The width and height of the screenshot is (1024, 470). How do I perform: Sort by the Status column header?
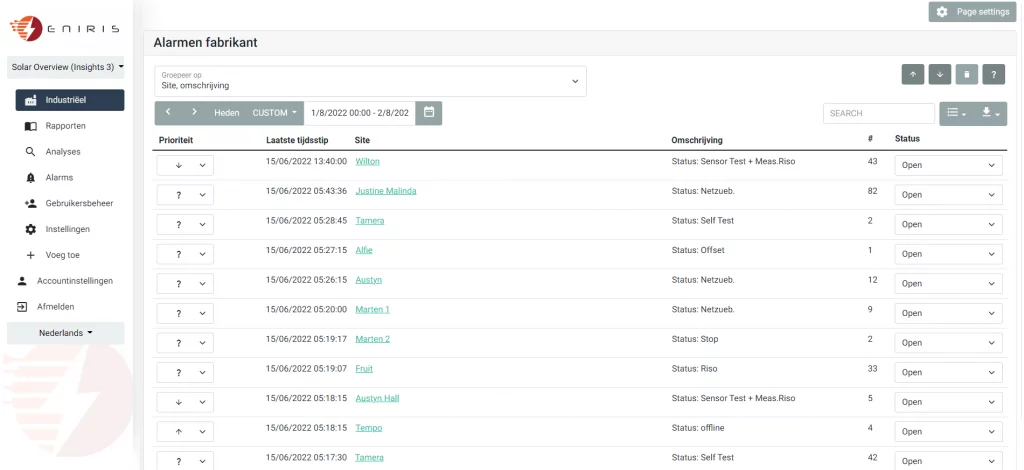pos(907,139)
